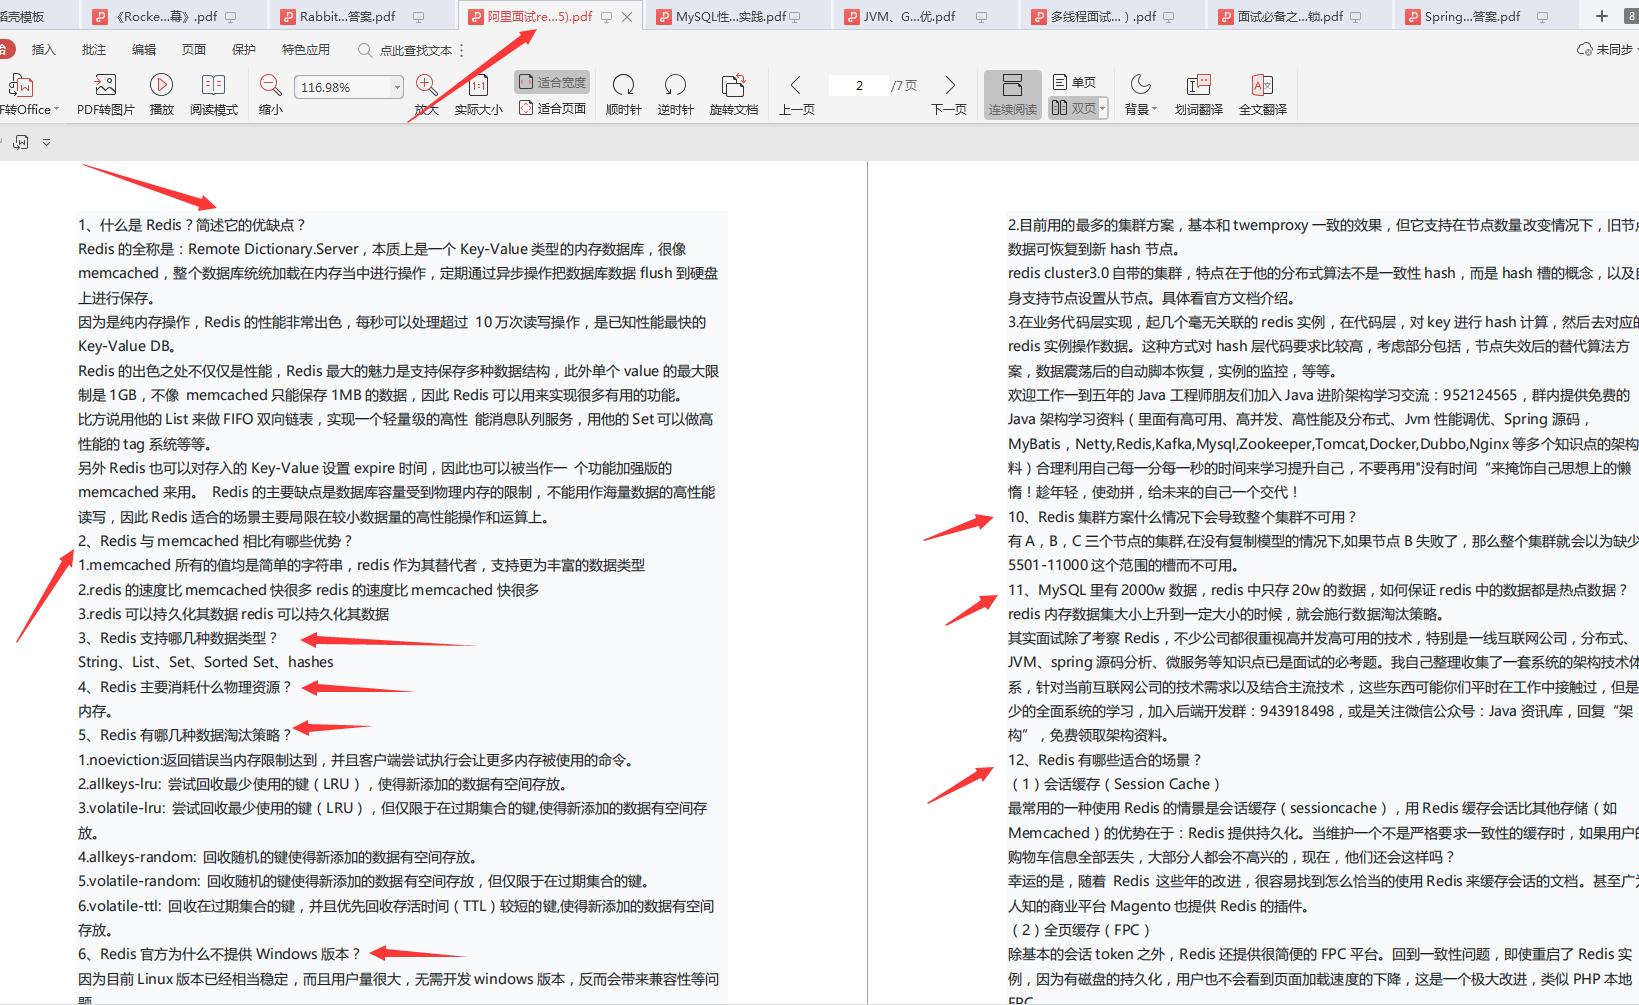The image size is (1639, 1005).
Task: Open a new tab with the plus icon
Action: point(1602,16)
